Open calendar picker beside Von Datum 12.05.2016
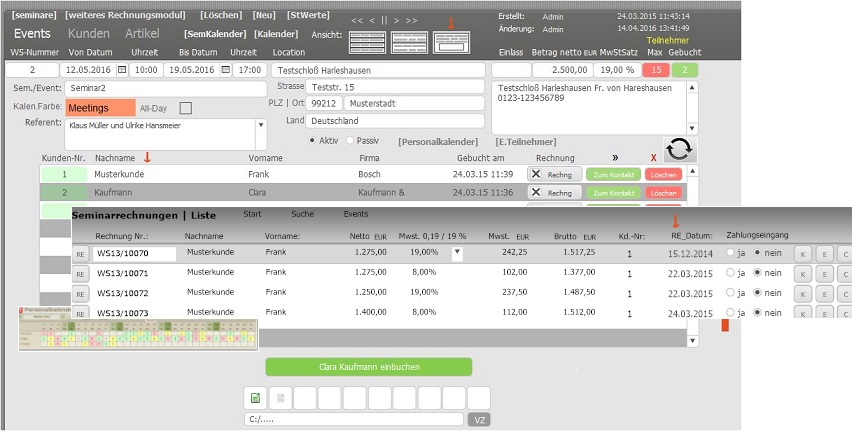Viewport: 852px width, 431px height. pyautogui.click(x=122, y=70)
